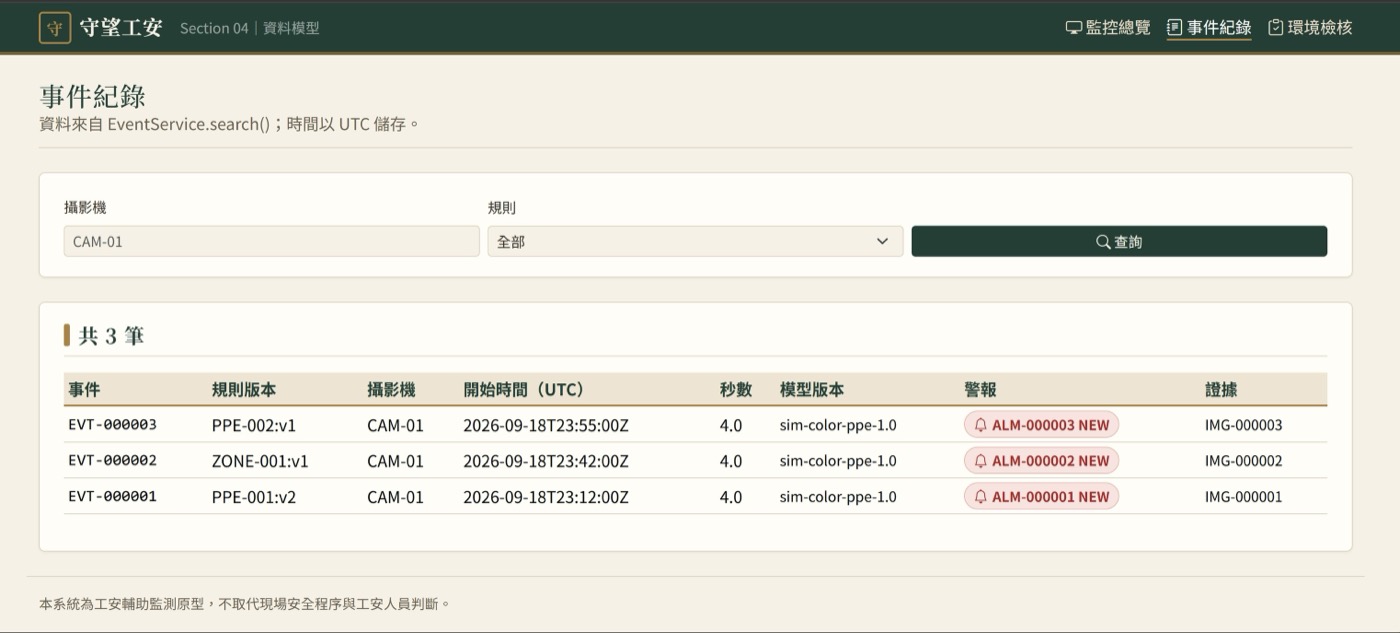Expand the 規則 dropdown showing 全部
1400x633 pixels.
(695, 241)
